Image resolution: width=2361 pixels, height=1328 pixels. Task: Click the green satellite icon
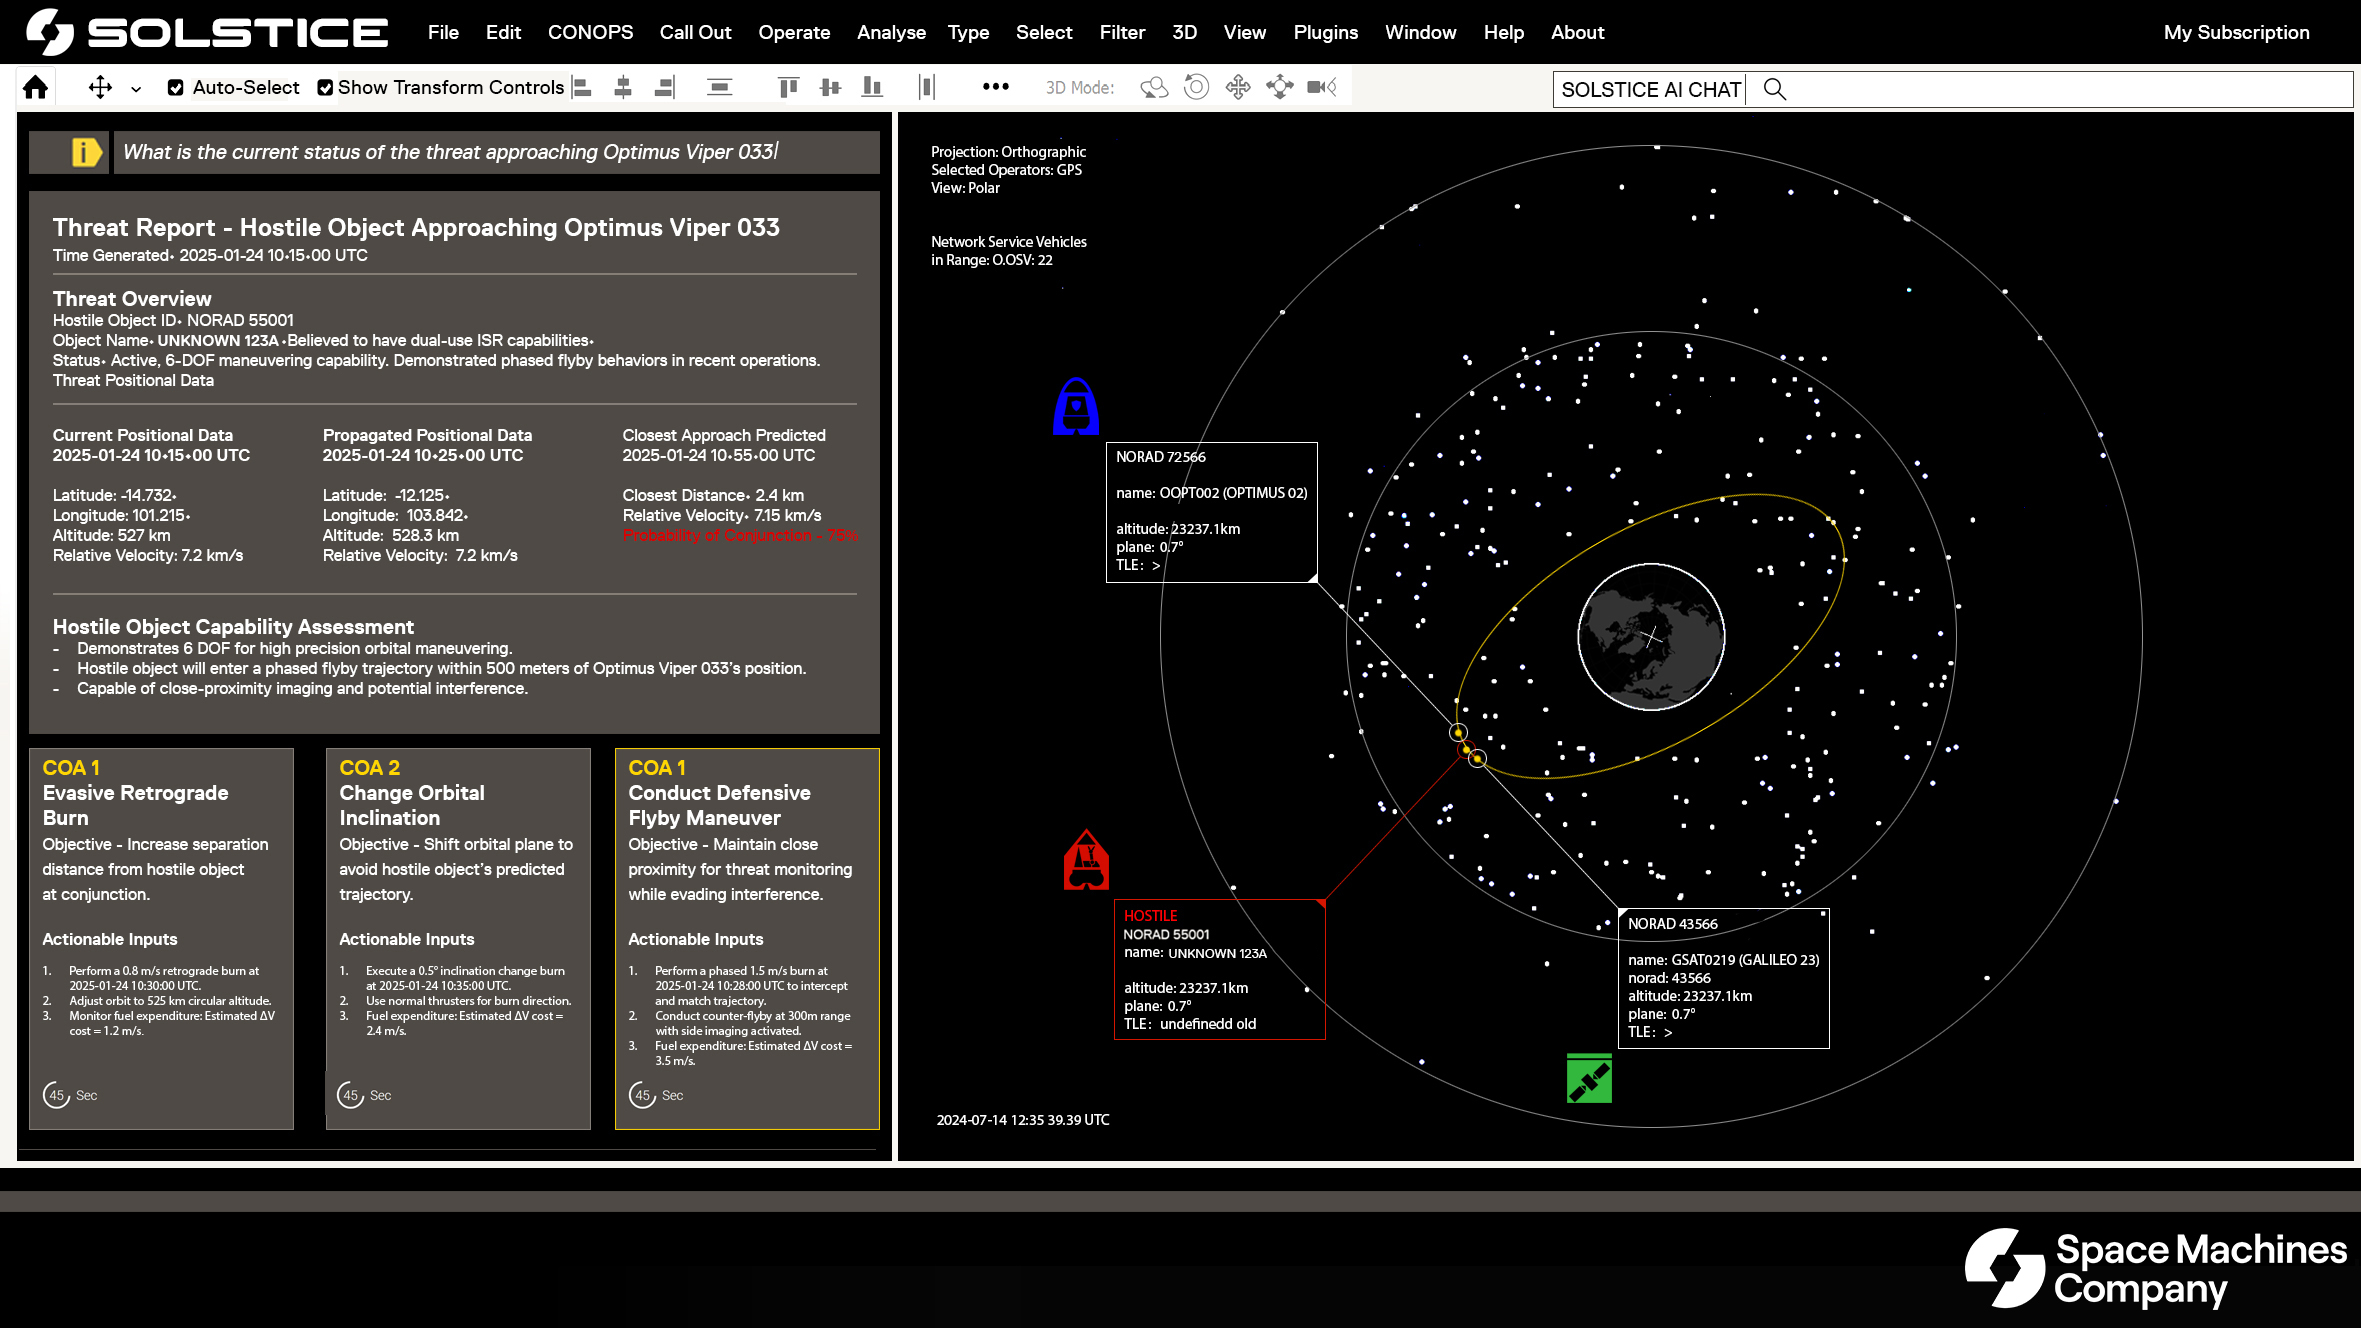tap(1589, 1079)
